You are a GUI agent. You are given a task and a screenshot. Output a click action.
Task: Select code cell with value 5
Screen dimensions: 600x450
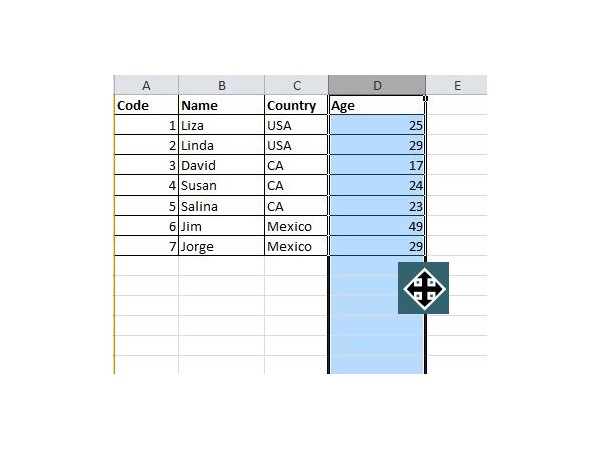click(x=146, y=205)
